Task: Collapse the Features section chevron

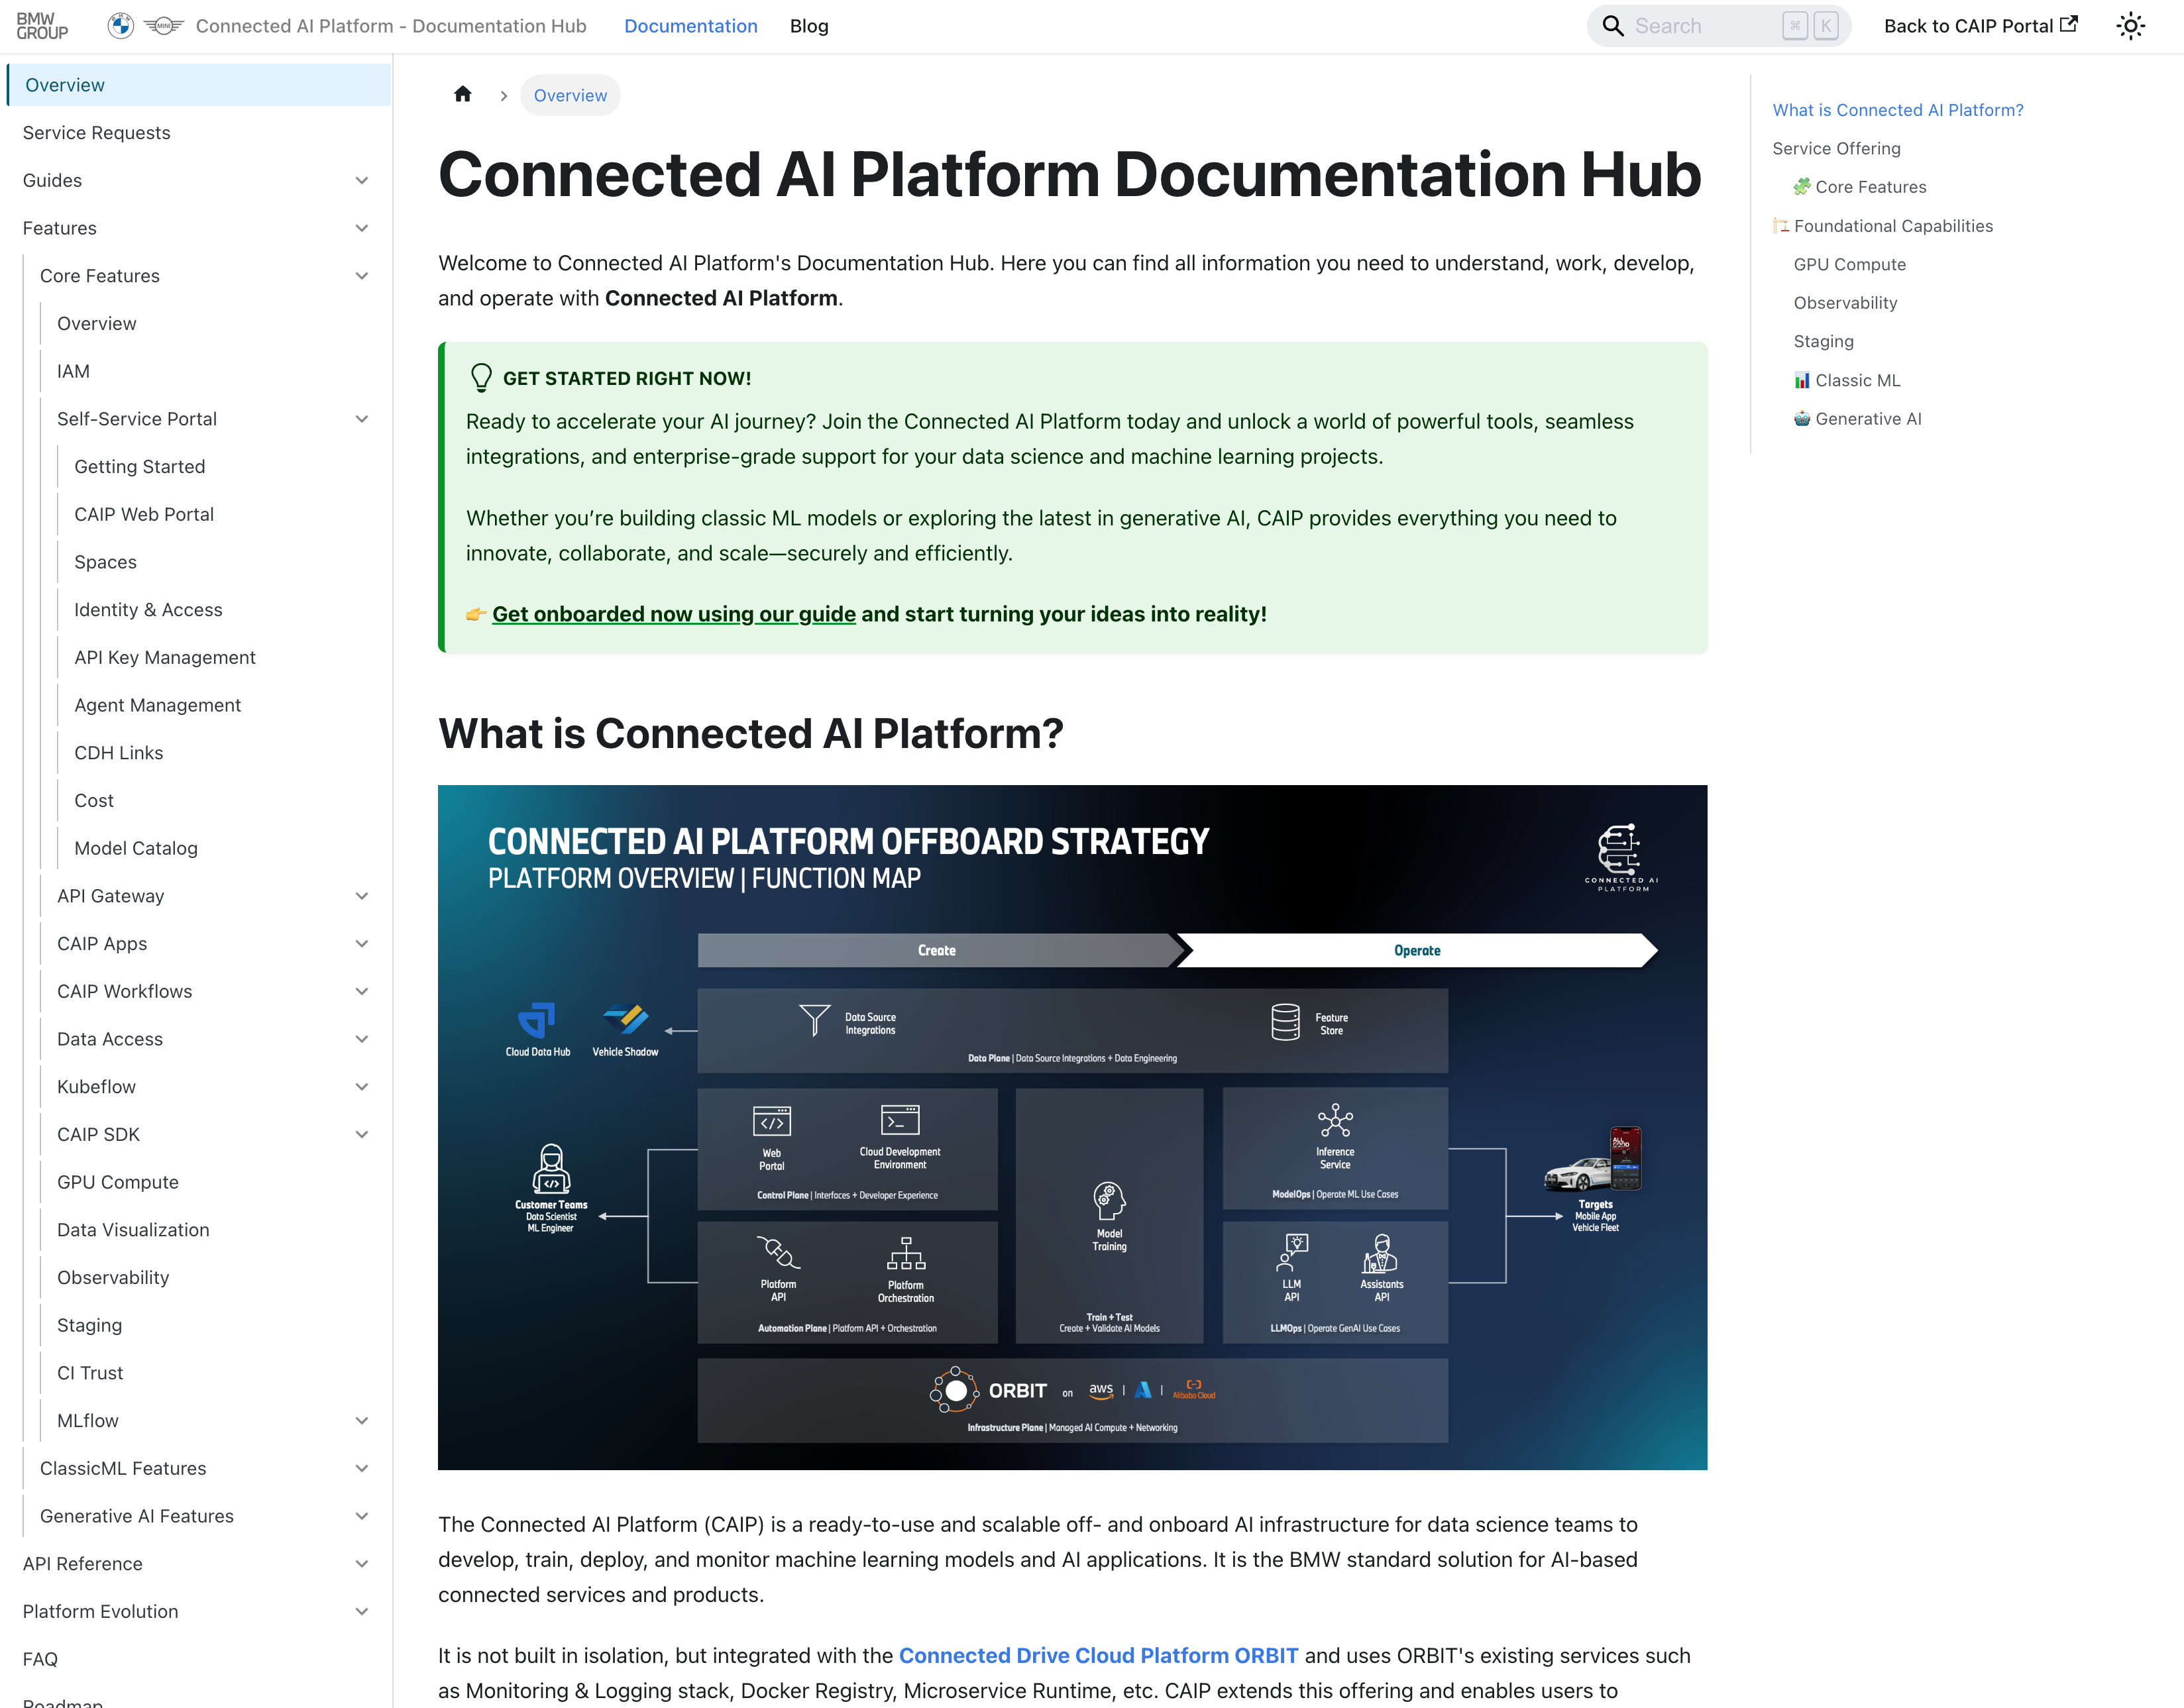Action: (x=362, y=229)
